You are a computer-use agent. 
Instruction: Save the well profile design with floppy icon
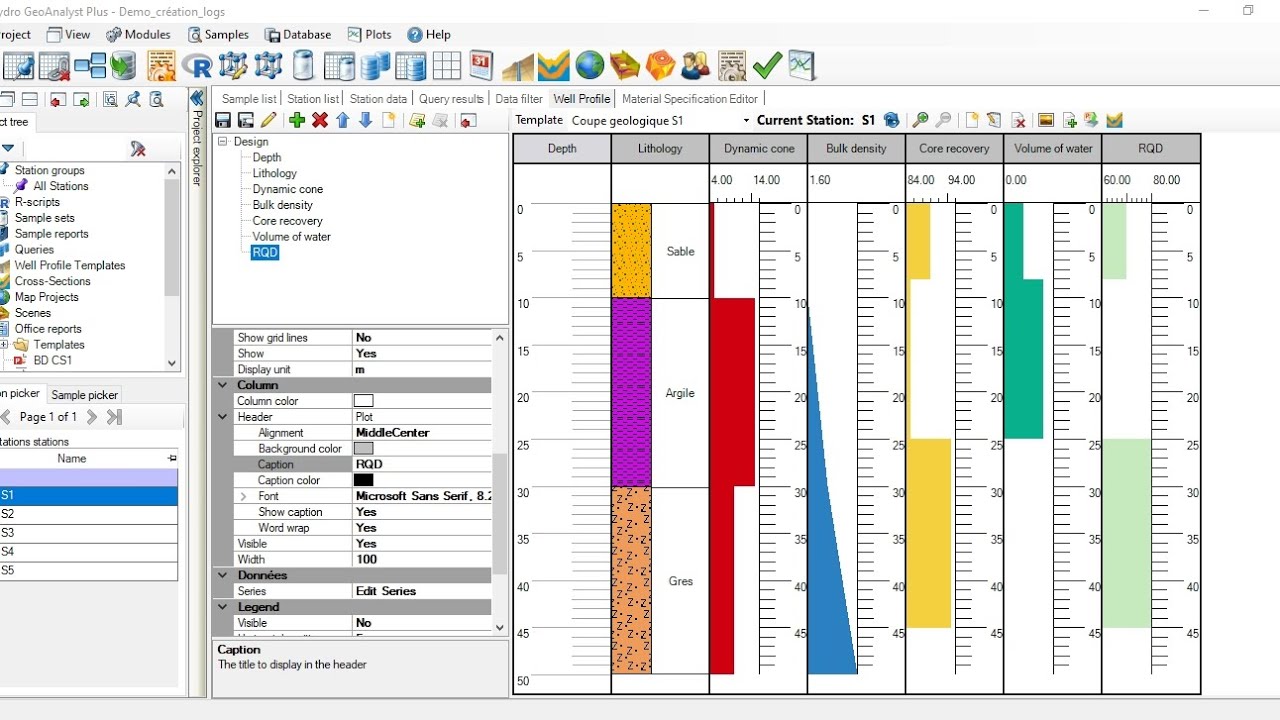tap(223, 120)
